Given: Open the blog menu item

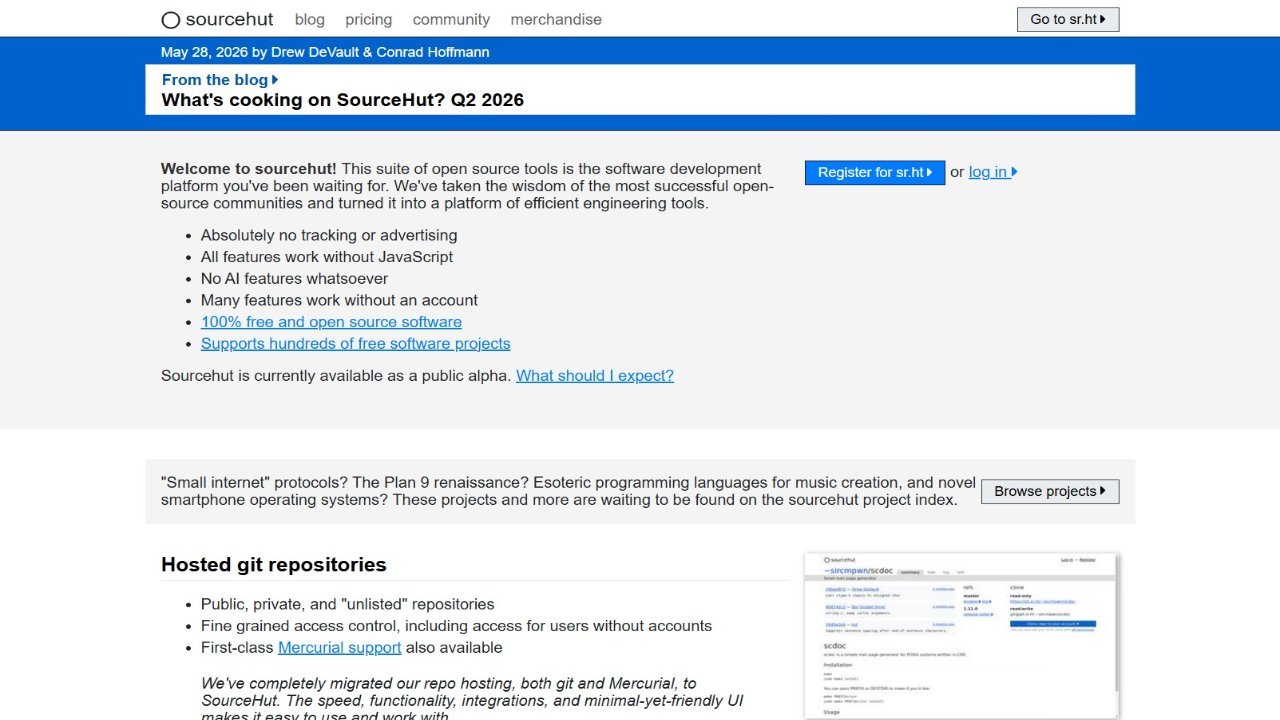Looking at the screenshot, I should 310,19.
